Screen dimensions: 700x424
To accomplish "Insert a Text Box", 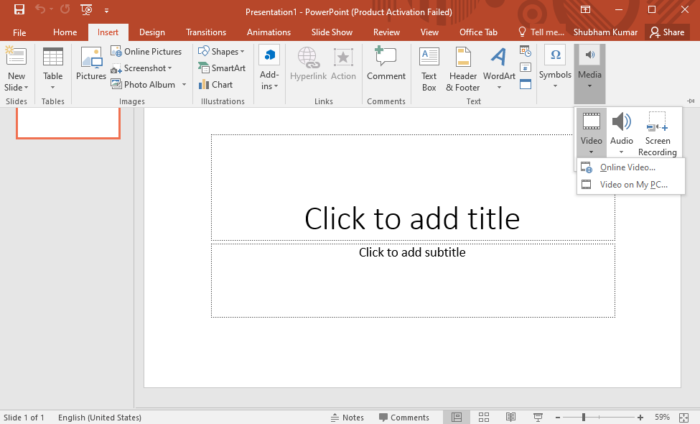I will (429, 66).
